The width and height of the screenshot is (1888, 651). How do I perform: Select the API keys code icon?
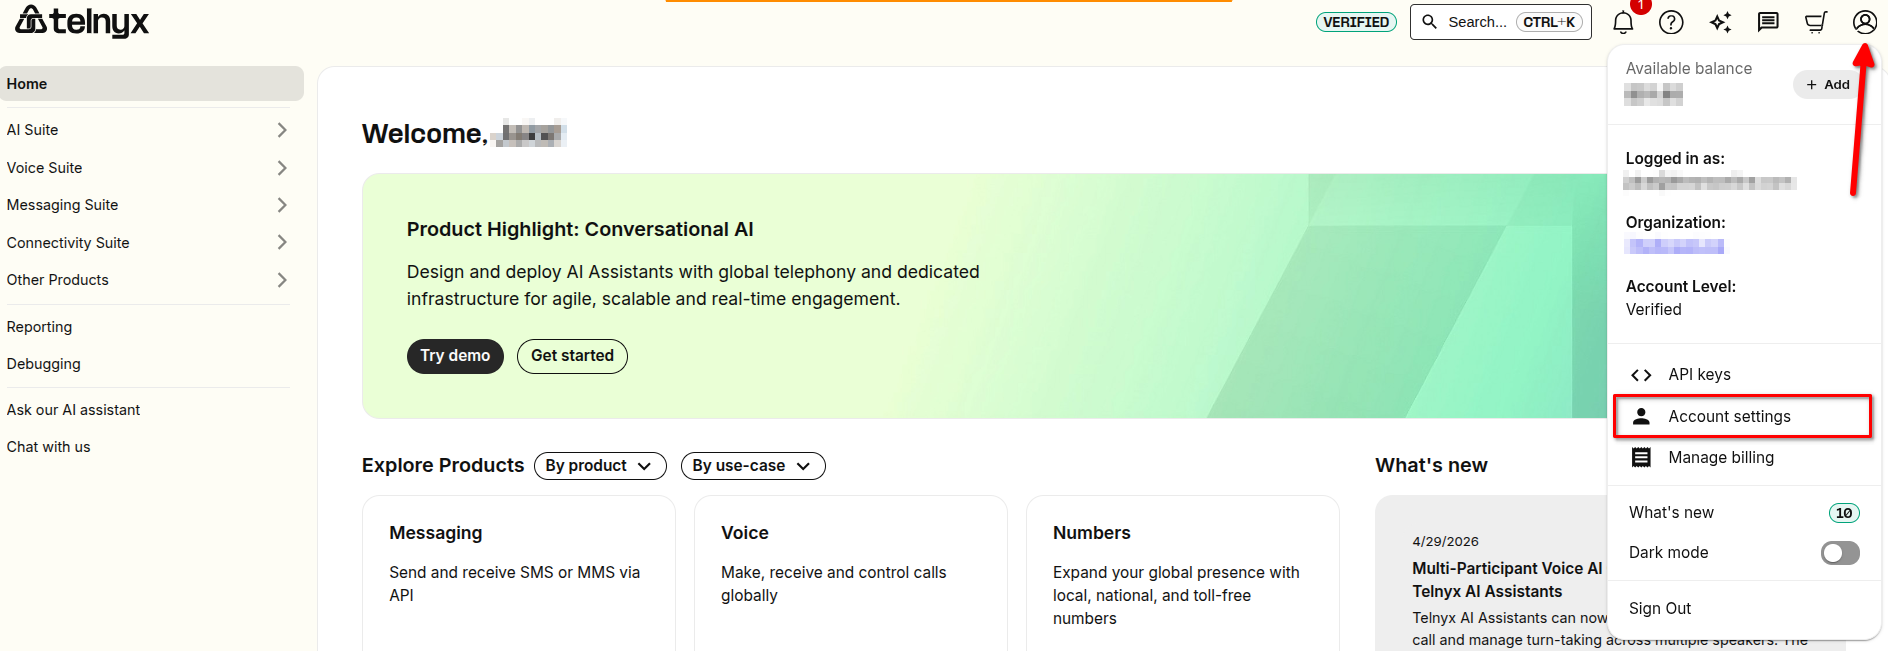(1641, 375)
